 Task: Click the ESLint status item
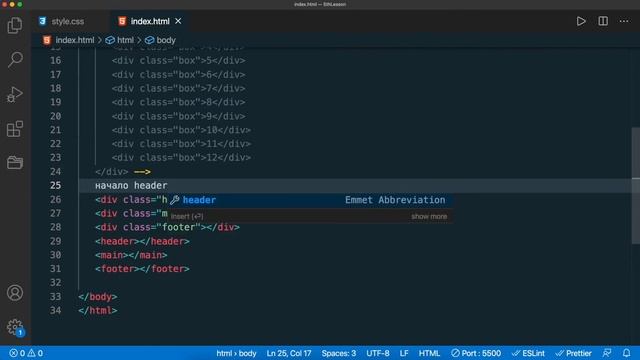(x=528, y=353)
